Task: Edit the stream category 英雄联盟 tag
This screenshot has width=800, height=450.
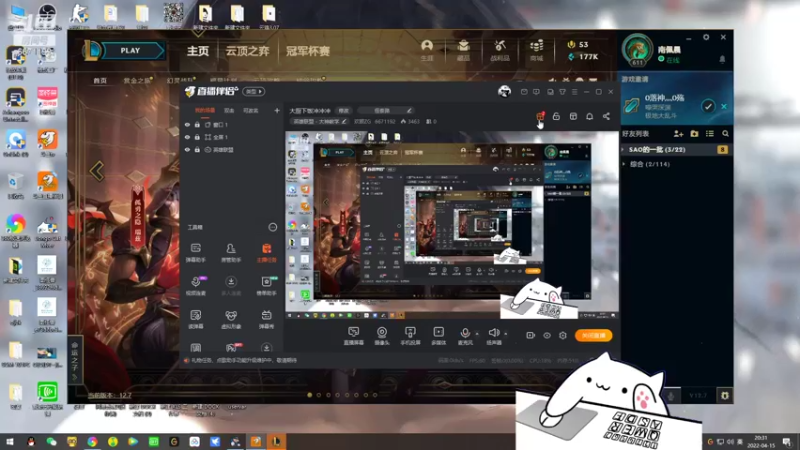Action: click(x=319, y=121)
